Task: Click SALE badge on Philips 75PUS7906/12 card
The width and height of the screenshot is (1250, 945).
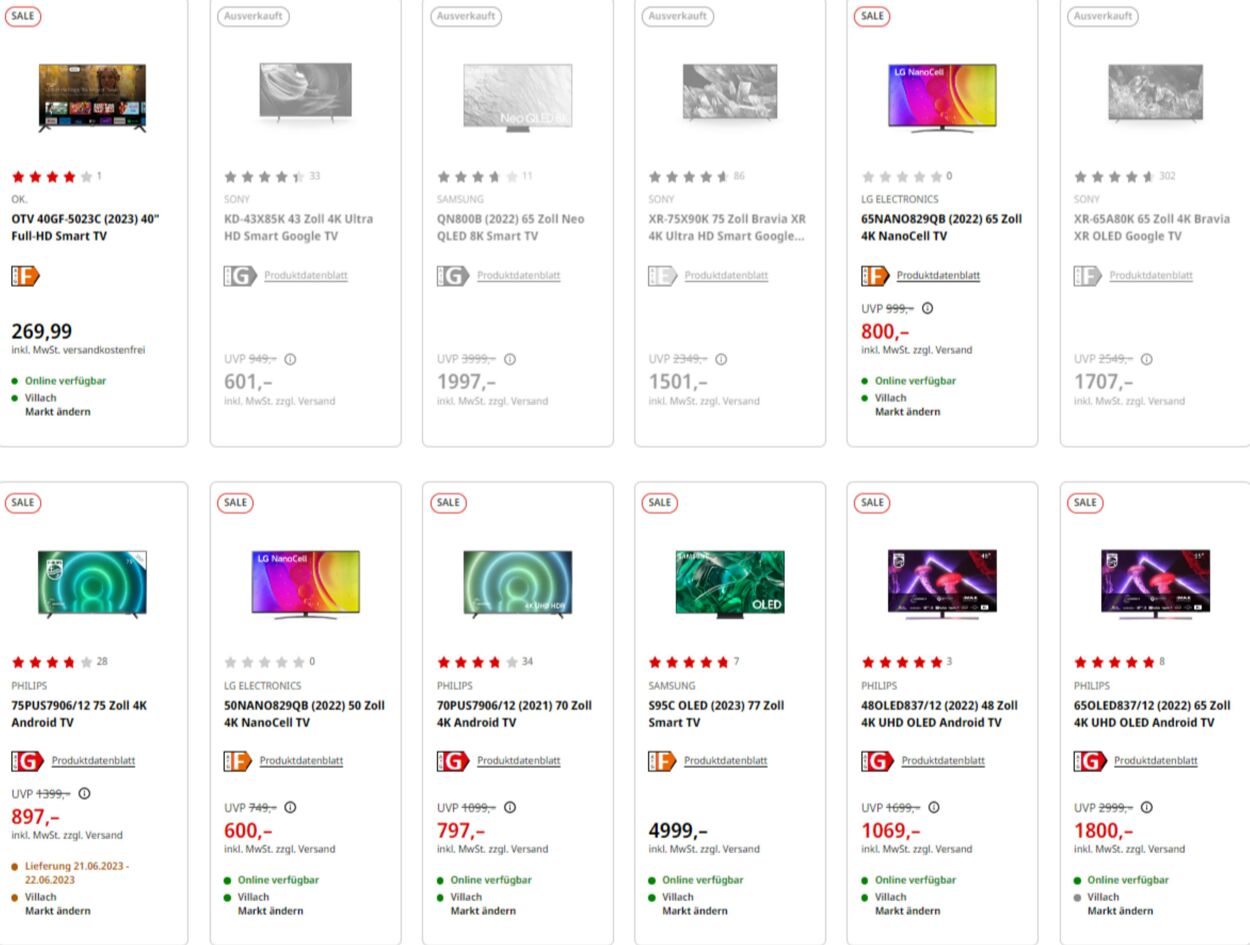Action: click(x=22, y=502)
